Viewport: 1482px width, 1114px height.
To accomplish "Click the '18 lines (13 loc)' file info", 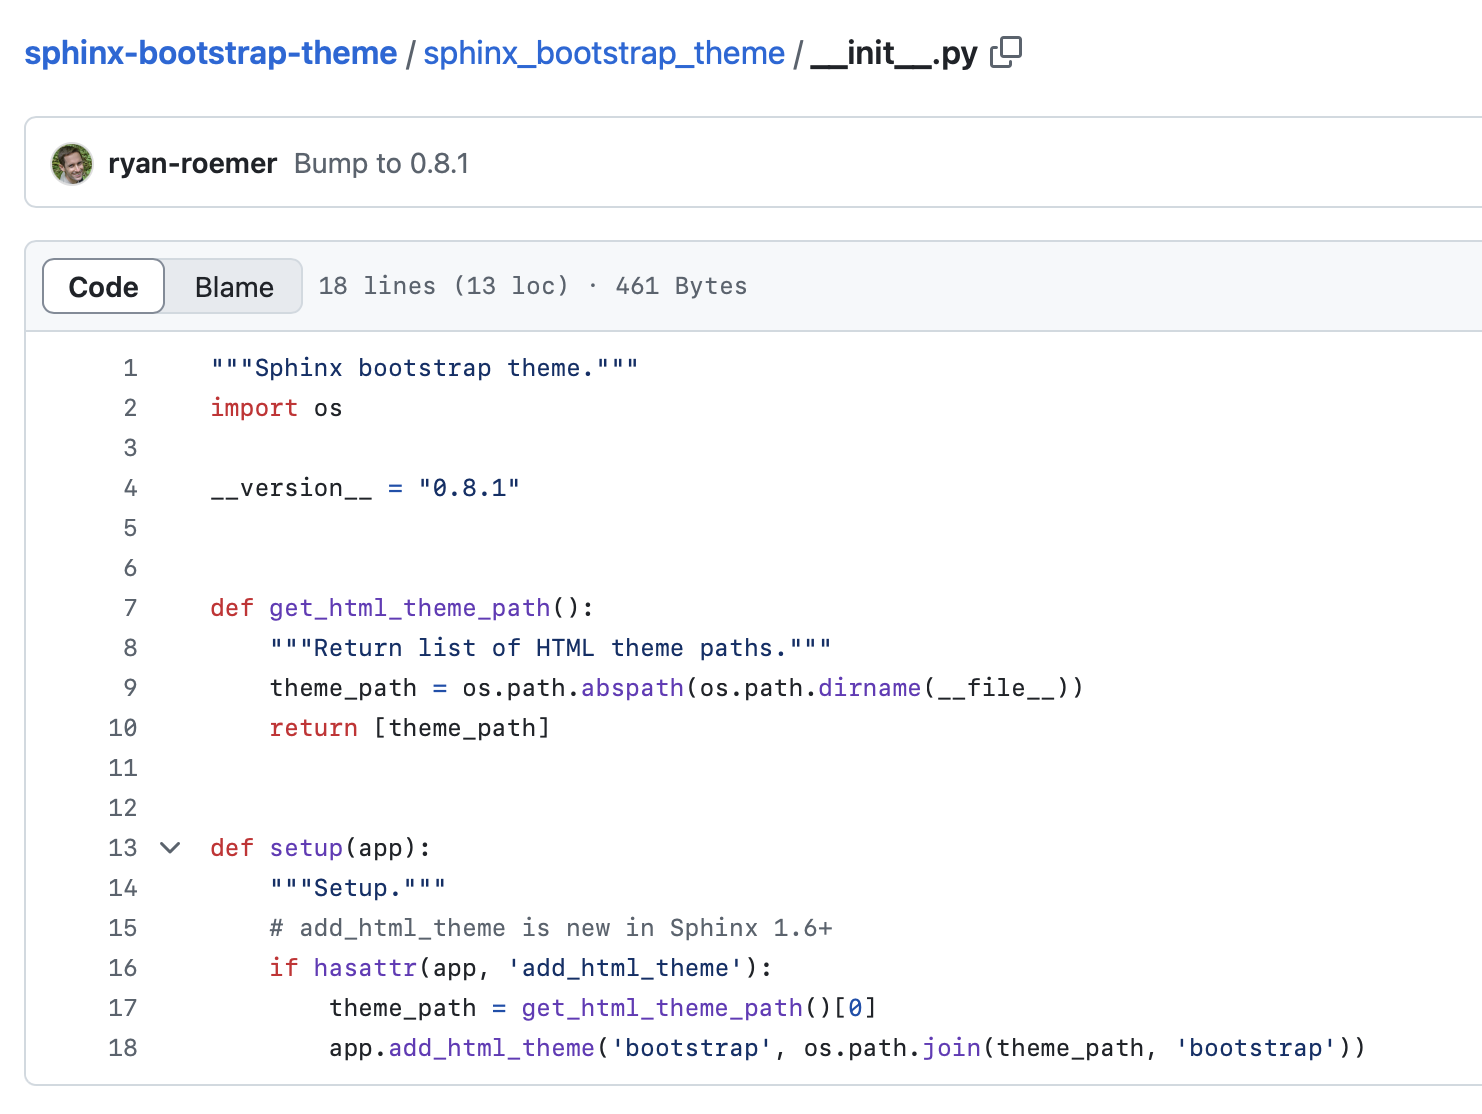I will (443, 286).
